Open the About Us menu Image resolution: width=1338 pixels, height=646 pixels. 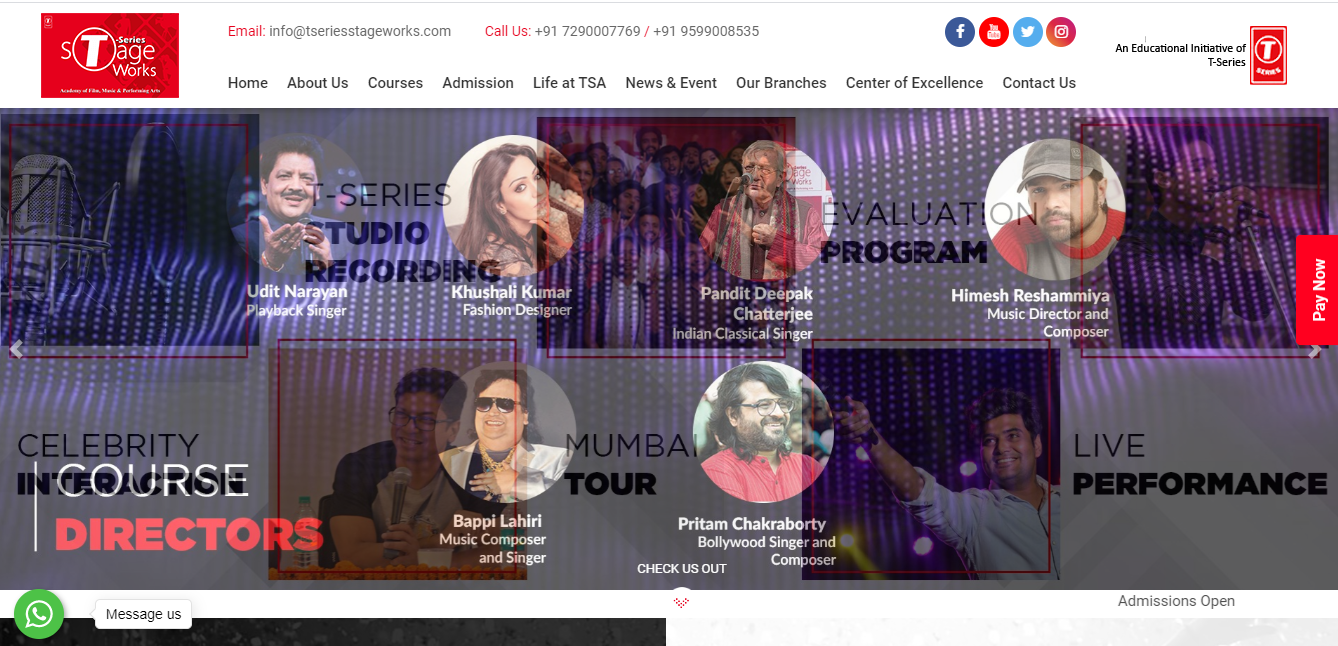click(318, 83)
